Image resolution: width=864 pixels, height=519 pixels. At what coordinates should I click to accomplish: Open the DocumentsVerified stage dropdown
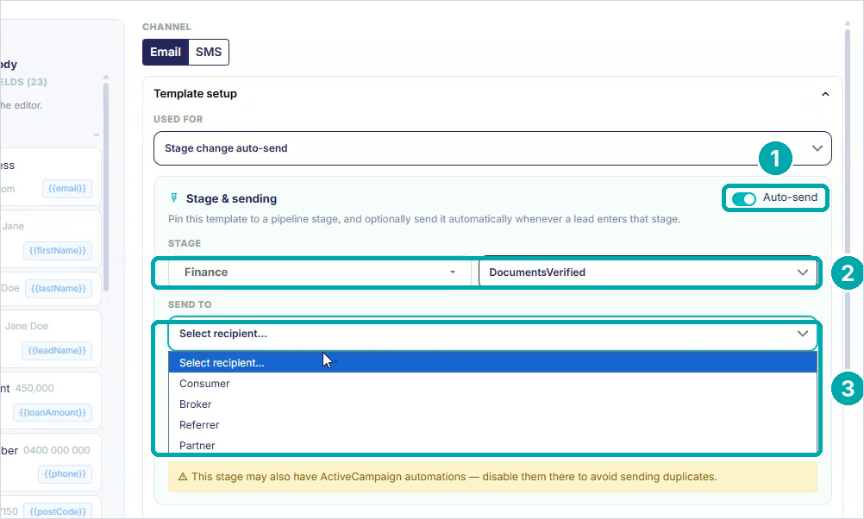(647, 272)
